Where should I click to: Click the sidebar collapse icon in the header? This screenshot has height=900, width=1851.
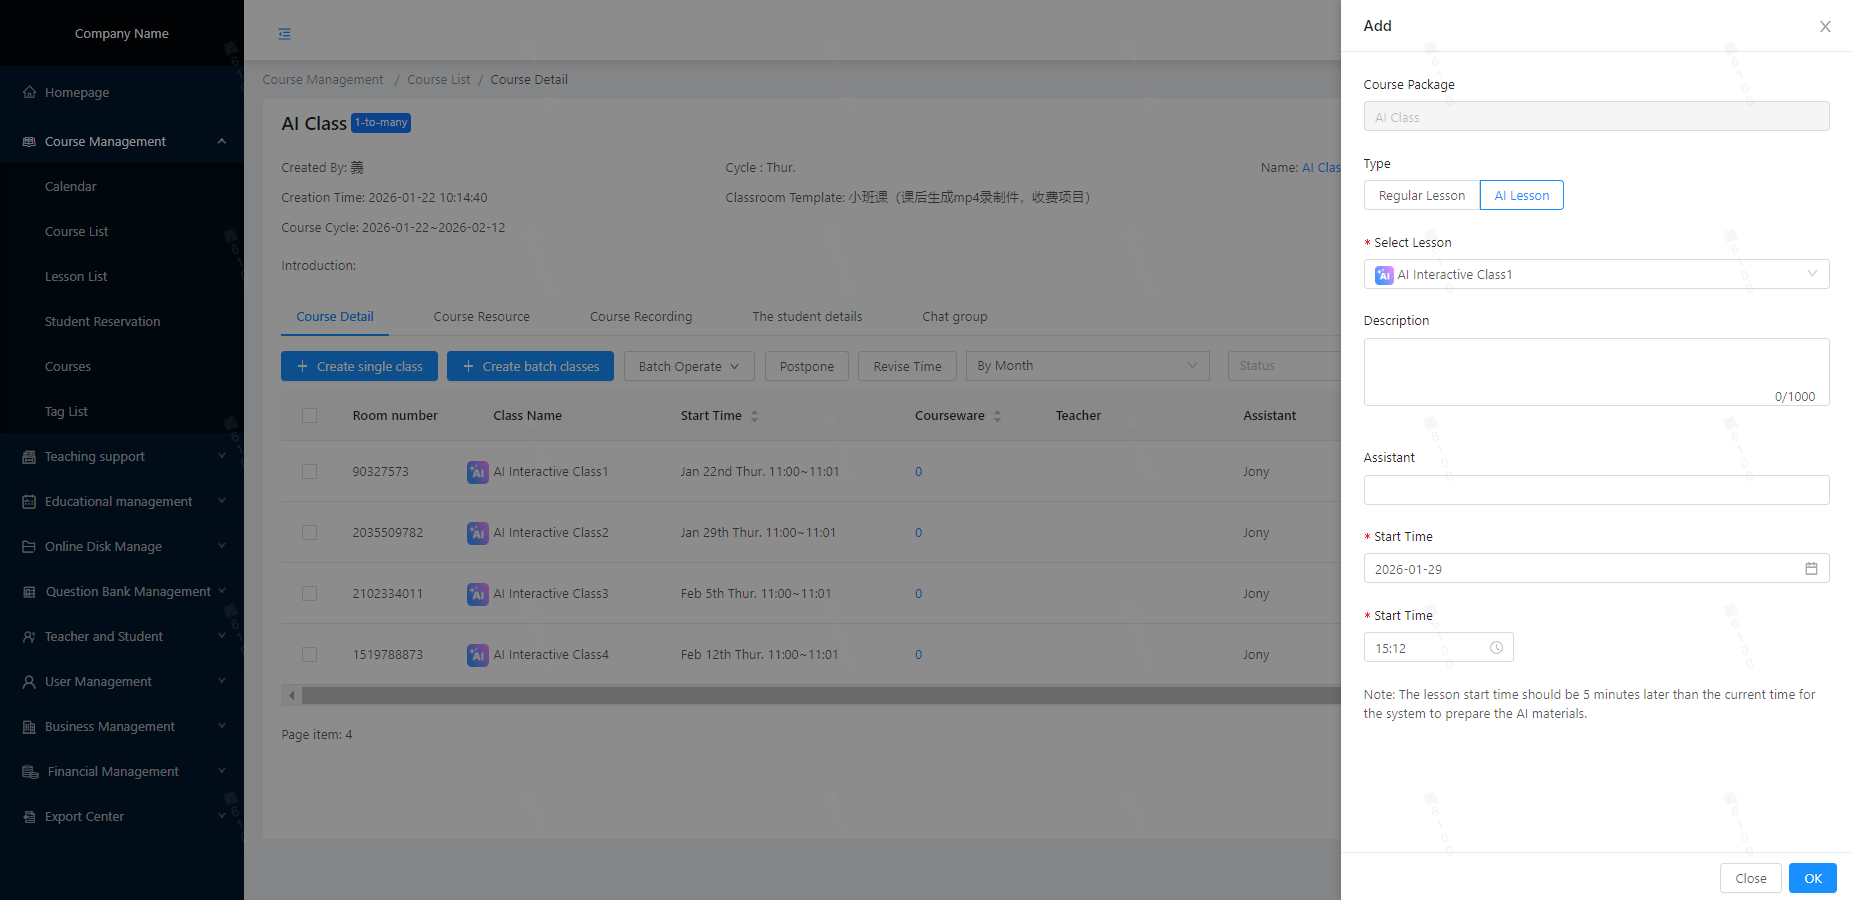click(x=285, y=34)
